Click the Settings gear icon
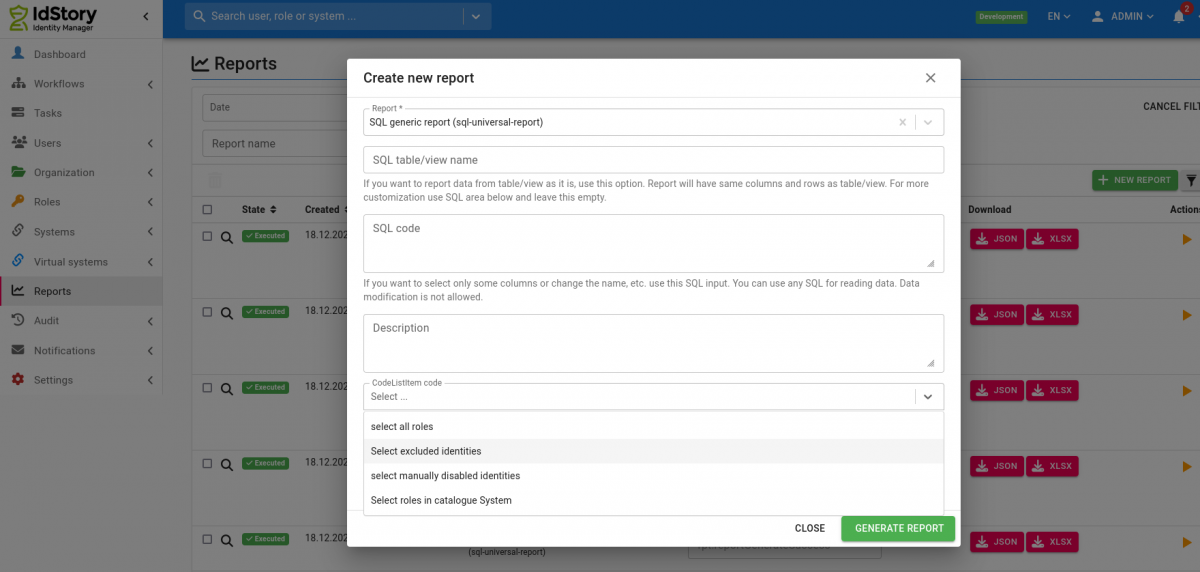The height and width of the screenshot is (572, 1200). (x=18, y=380)
